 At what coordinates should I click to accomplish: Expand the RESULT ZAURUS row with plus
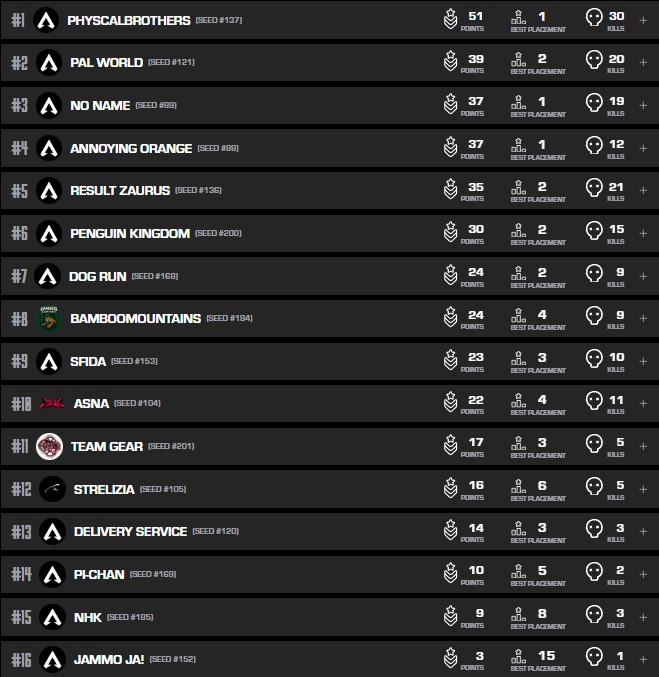click(643, 190)
